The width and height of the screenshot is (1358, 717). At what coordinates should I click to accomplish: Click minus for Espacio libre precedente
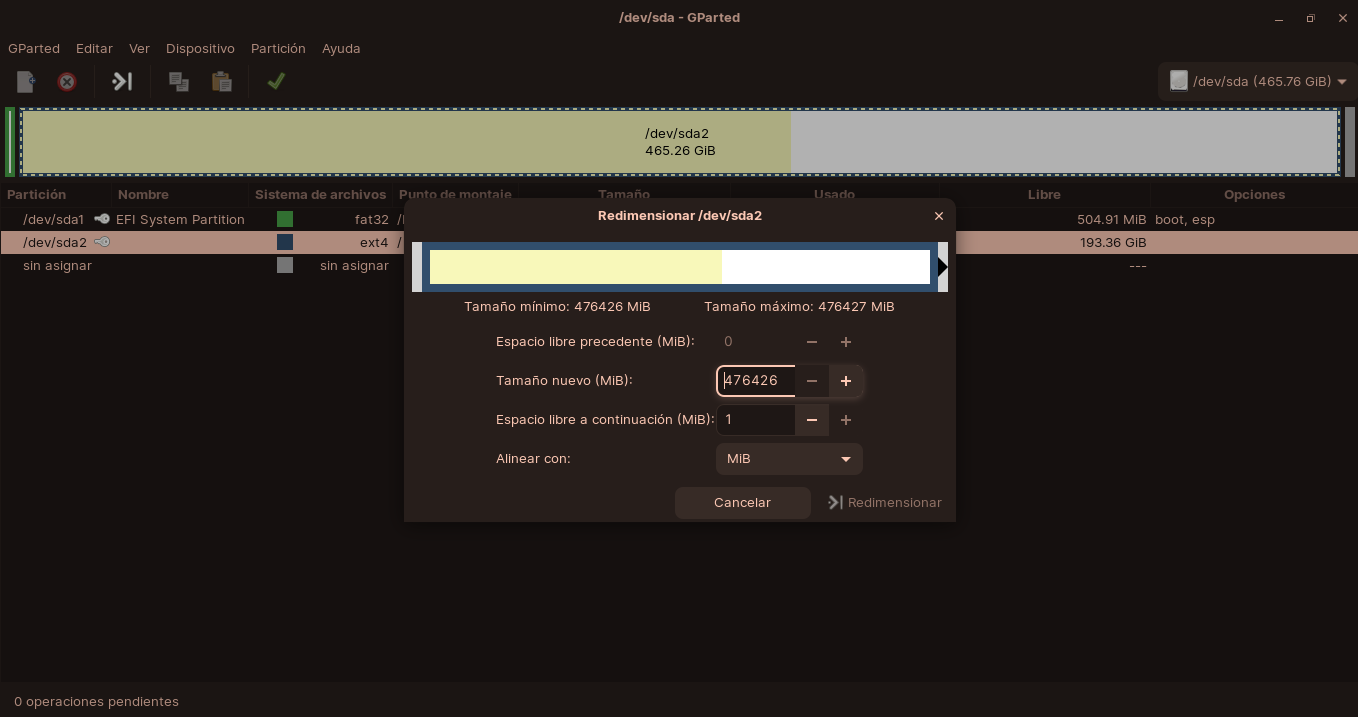click(812, 342)
